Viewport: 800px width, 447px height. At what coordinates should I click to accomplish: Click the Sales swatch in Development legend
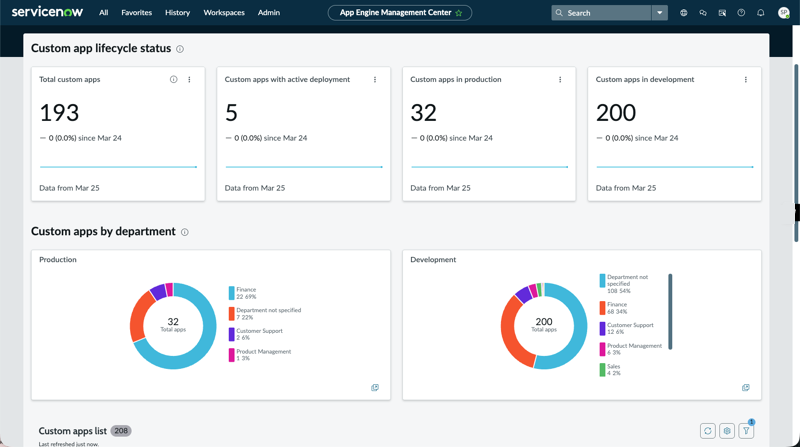(603, 370)
